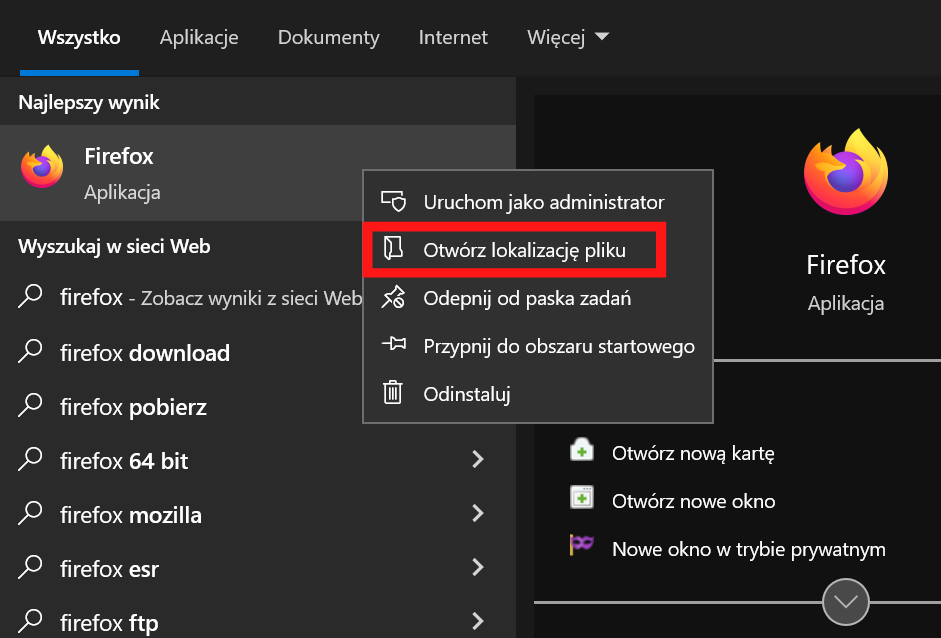Click the round down-chevron button in preview pane
Screen dimensions: 941x638
(846, 601)
